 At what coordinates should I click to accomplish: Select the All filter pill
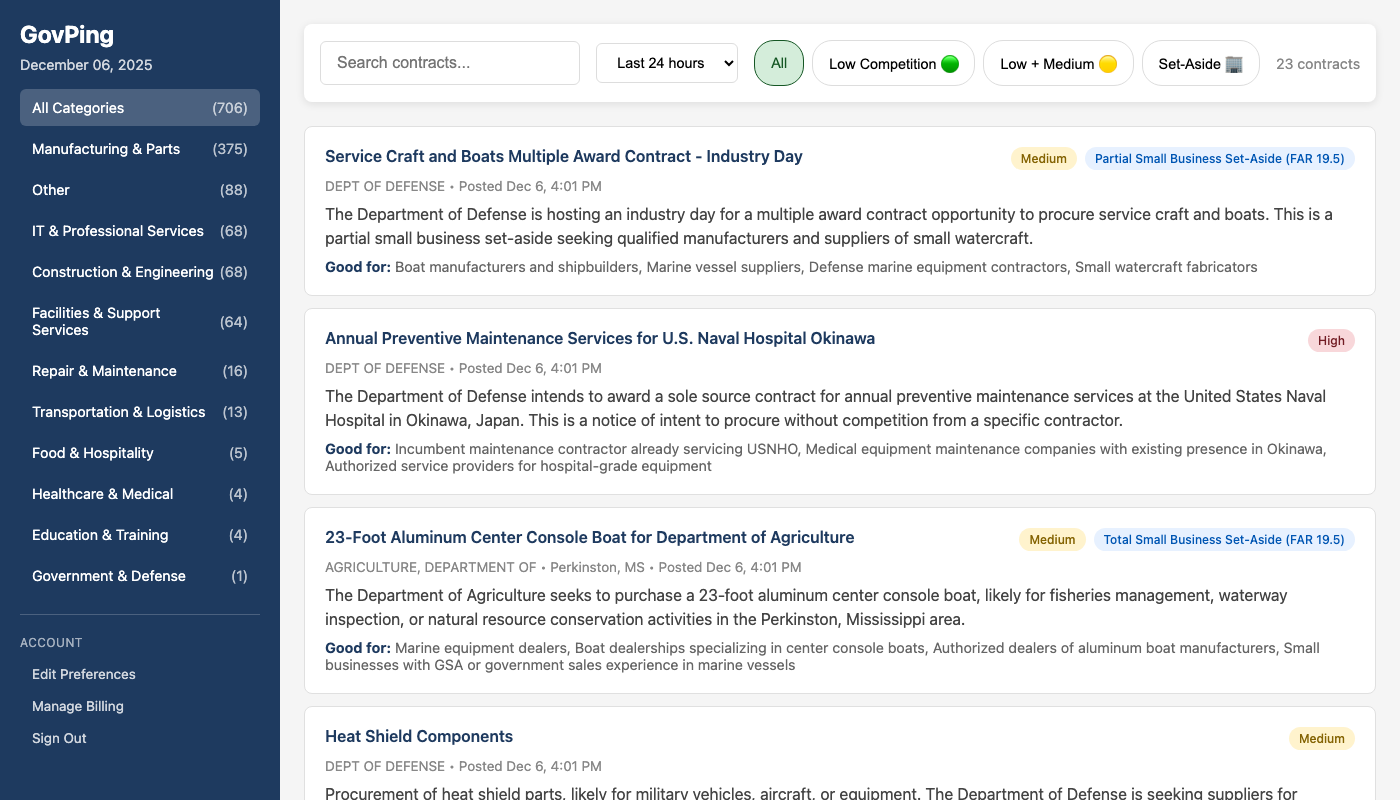(x=778, y=62)
